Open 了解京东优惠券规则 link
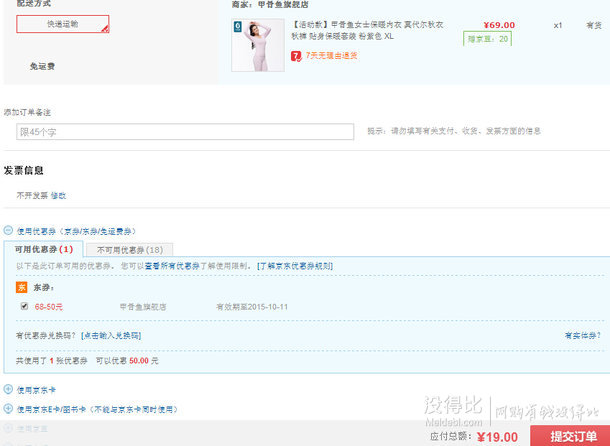The image size is (610, 446). pos(295,266)
